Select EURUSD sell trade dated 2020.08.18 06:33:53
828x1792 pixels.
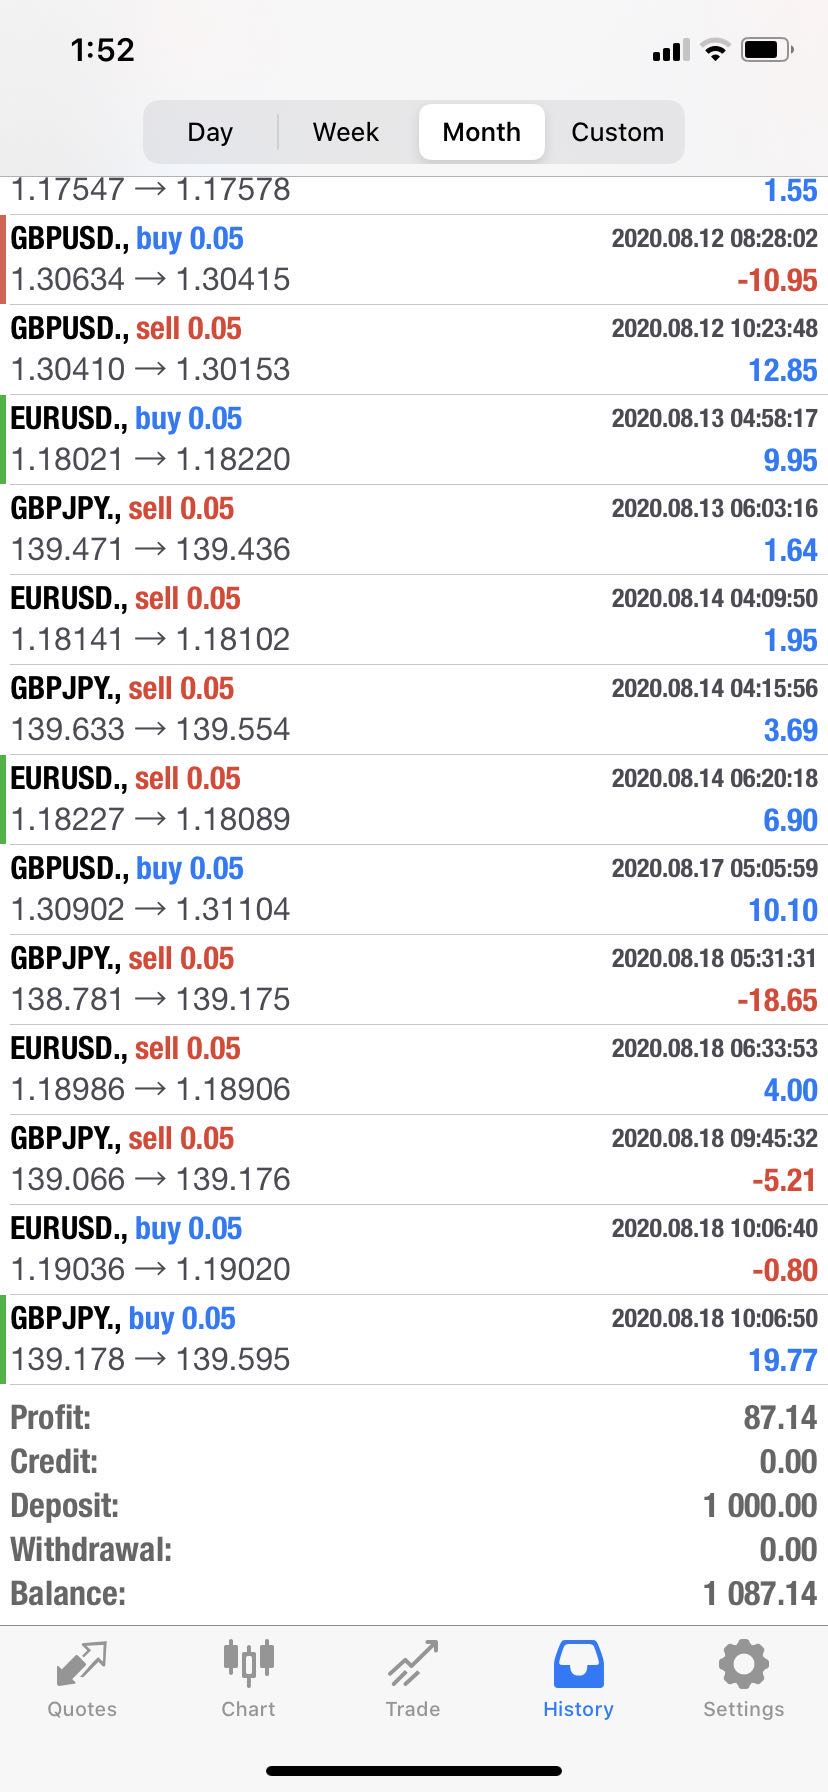tap(414, 1070)
